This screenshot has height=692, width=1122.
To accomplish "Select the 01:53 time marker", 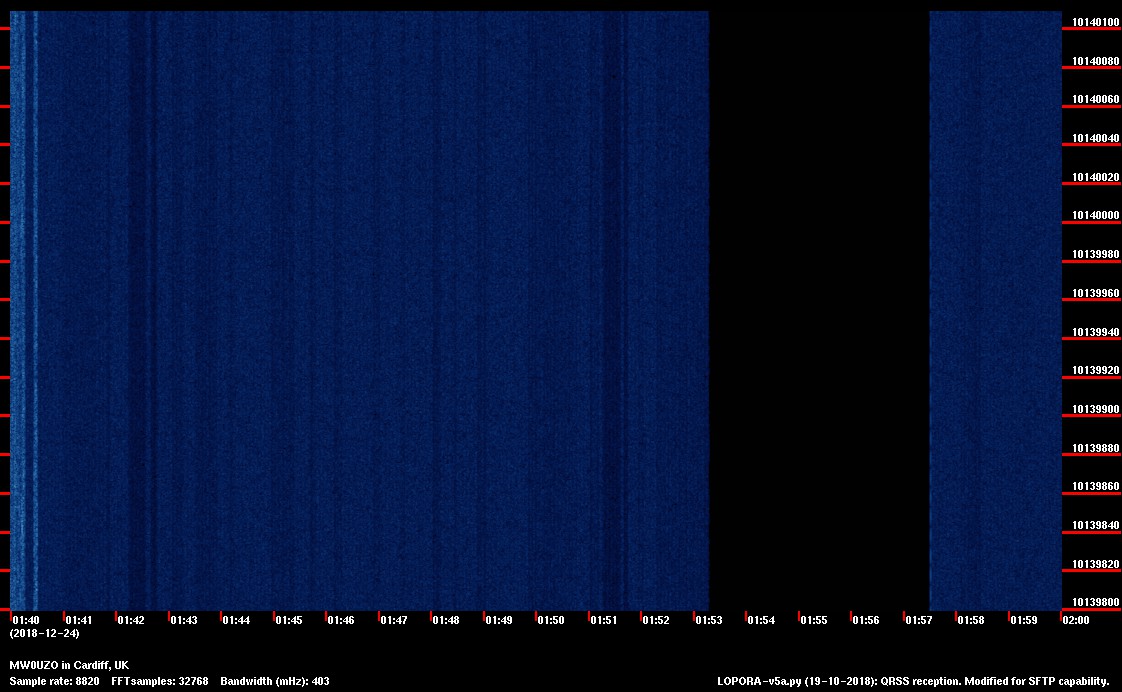I will (709, 620).
